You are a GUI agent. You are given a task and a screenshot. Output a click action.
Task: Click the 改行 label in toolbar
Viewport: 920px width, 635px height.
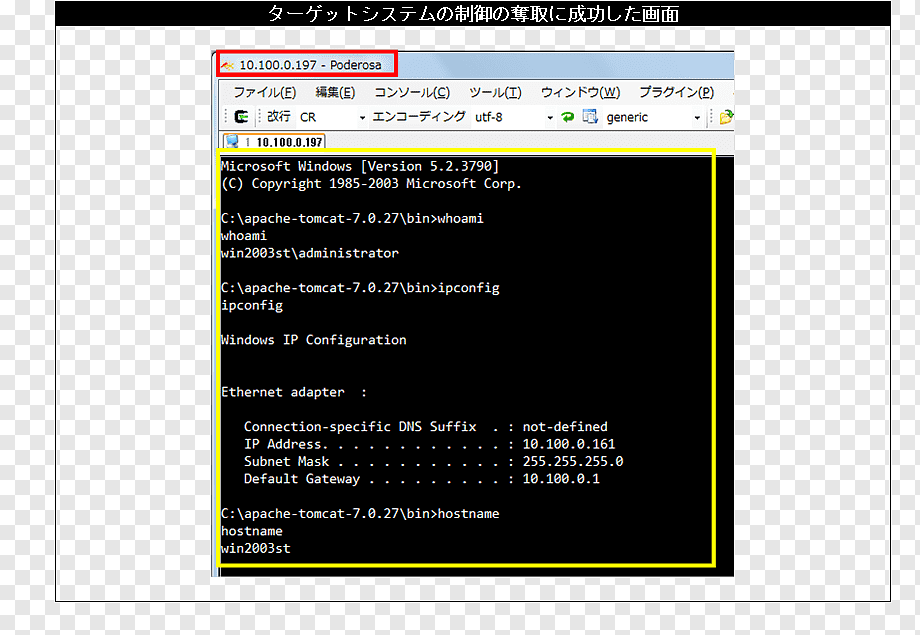(279, 117)
